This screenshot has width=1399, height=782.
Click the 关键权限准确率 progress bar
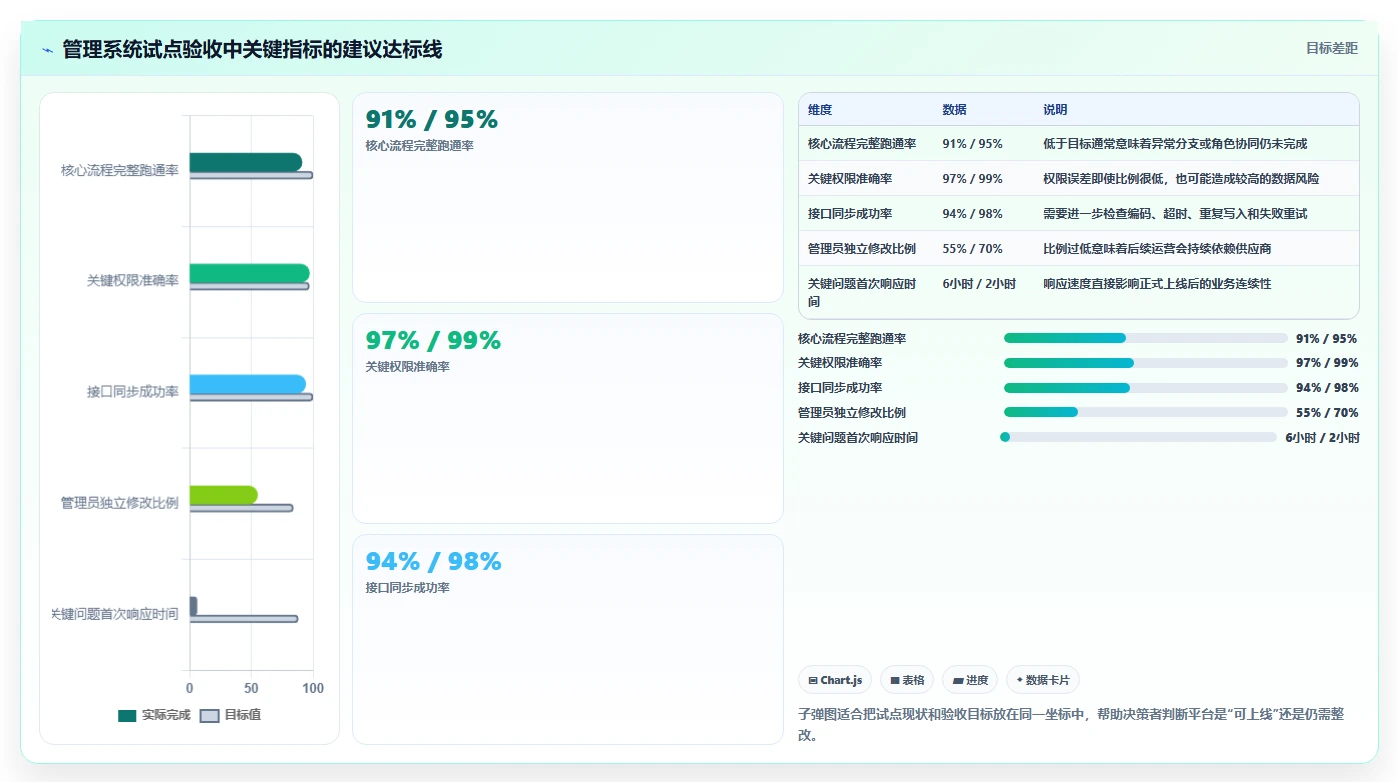pyautogui.click(x=1145, y=363)
